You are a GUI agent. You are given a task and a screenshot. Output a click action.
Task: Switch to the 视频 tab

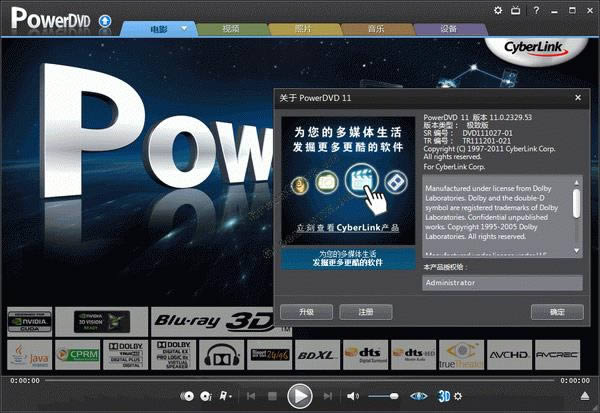[231, 30]
